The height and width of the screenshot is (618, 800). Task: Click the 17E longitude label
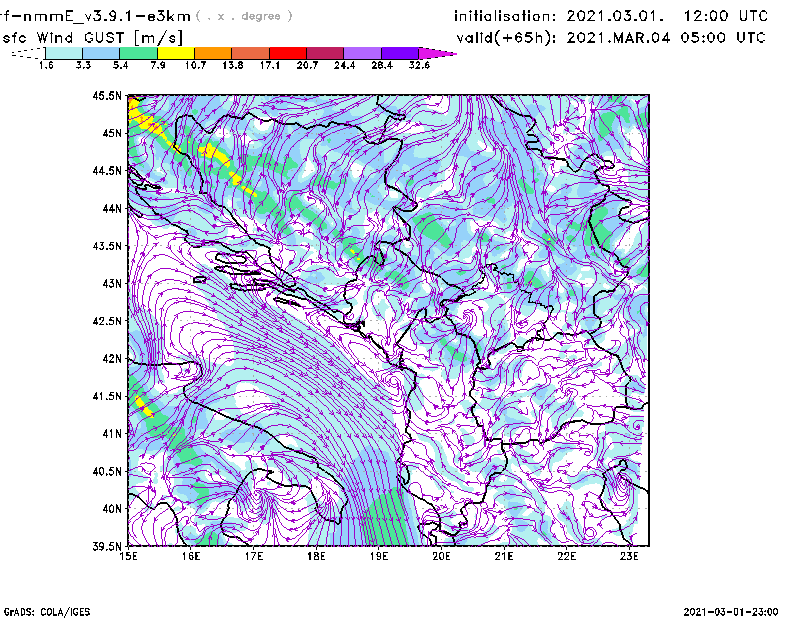[254, 556]
